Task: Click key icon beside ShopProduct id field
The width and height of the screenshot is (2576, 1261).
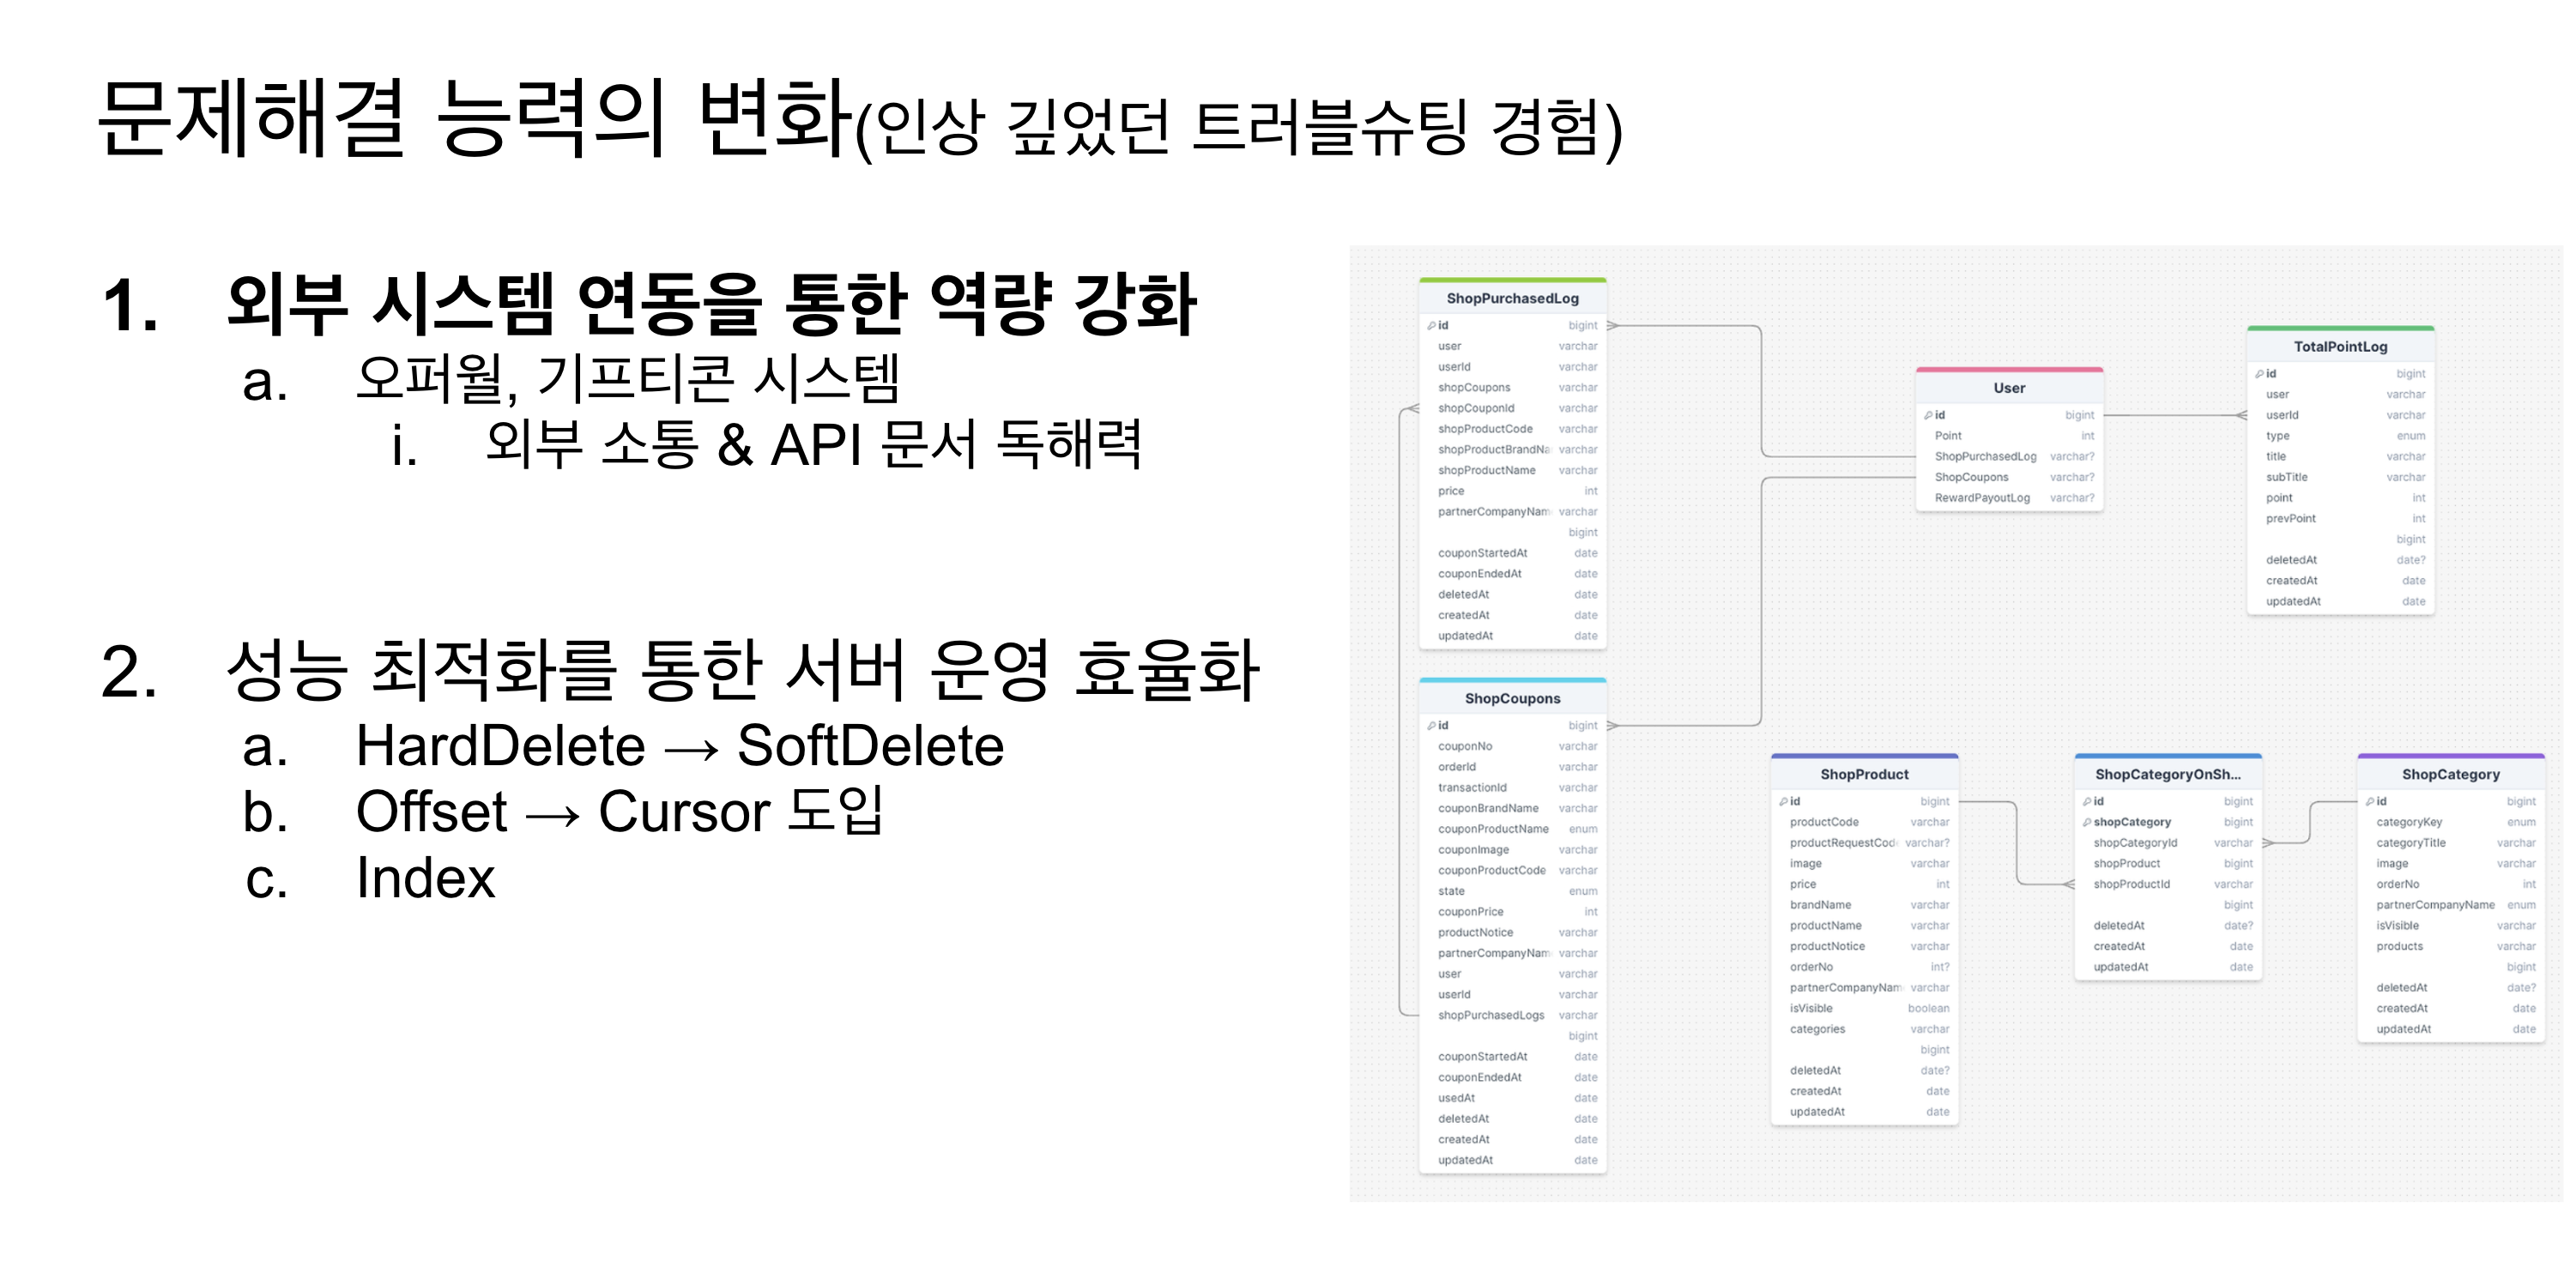Action: point(1783,801)
